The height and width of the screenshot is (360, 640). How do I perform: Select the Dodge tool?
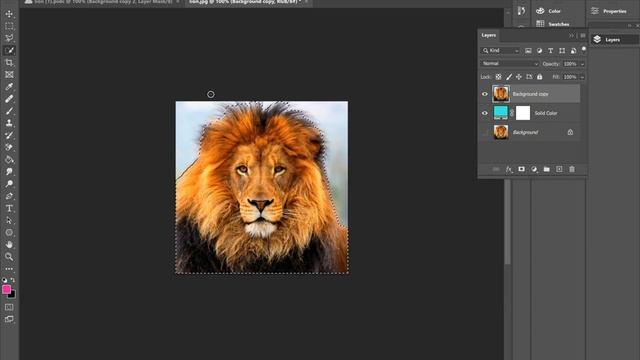[9, 184]
